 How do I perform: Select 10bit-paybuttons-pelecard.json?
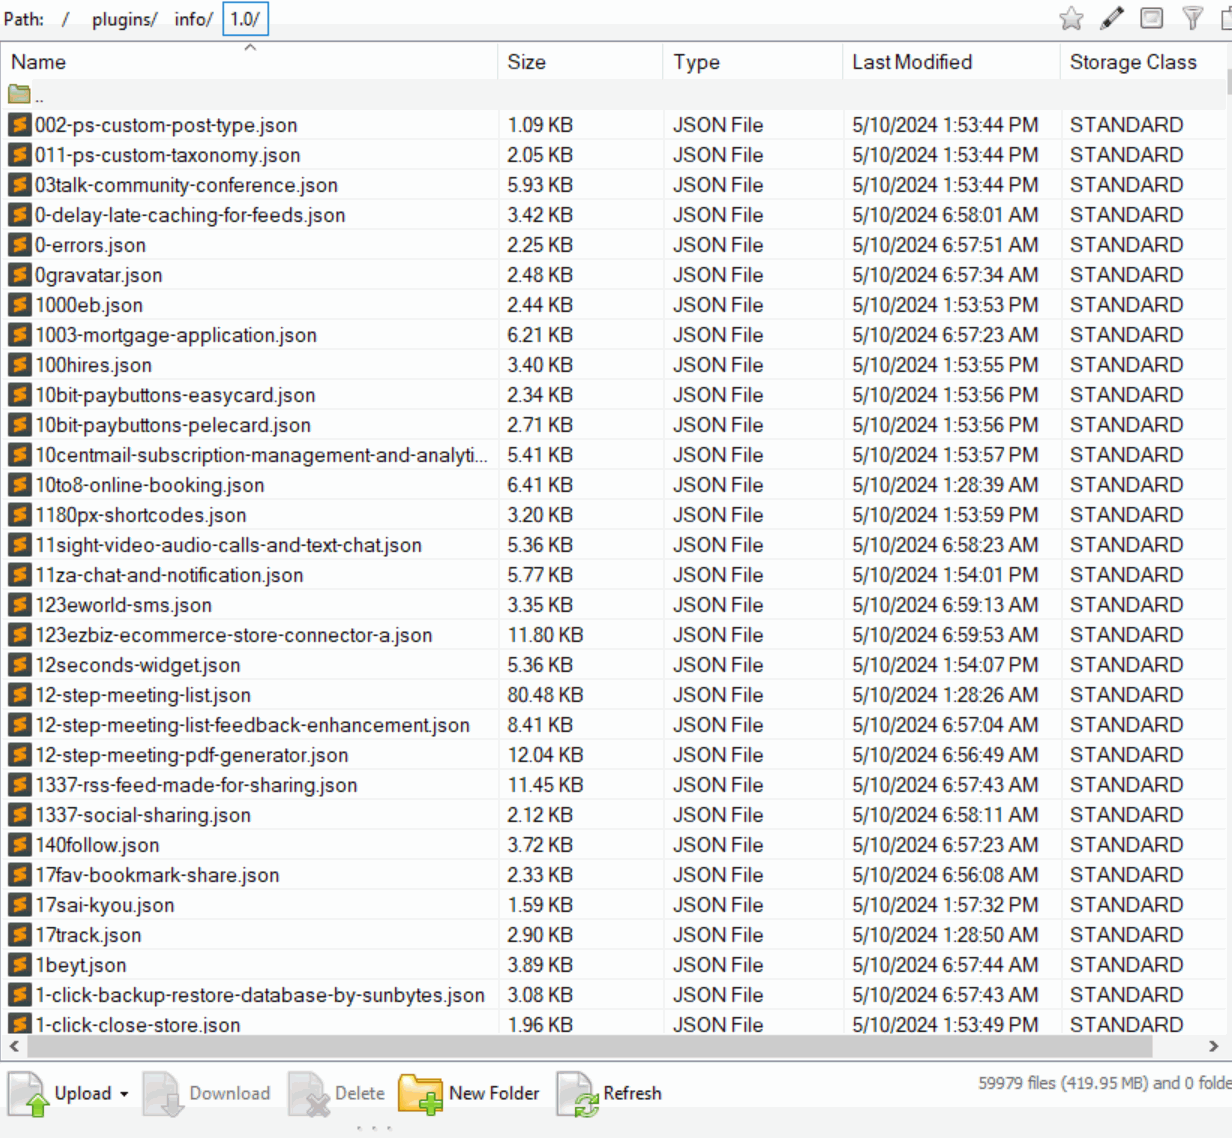pyautogui.click(x=173, y=425)
